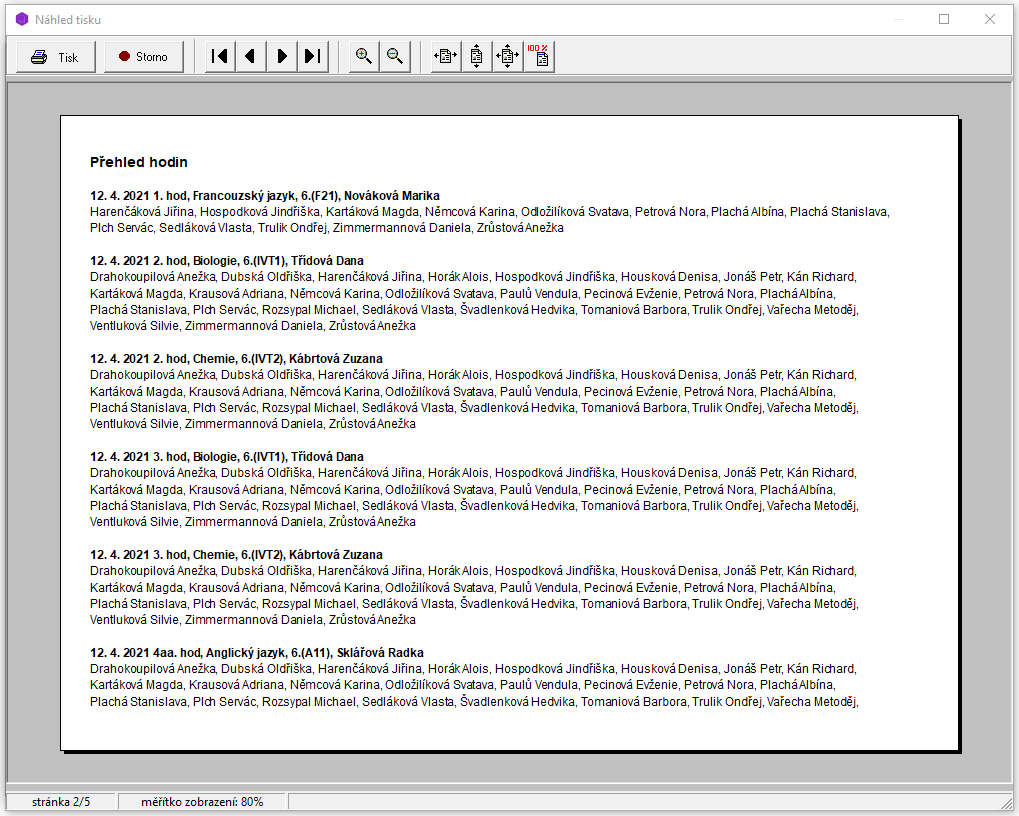Click the 'stránka 2/5' status indicator
Image resolution: width=1019 pixels, height=816 pixels.
(62, 802)
